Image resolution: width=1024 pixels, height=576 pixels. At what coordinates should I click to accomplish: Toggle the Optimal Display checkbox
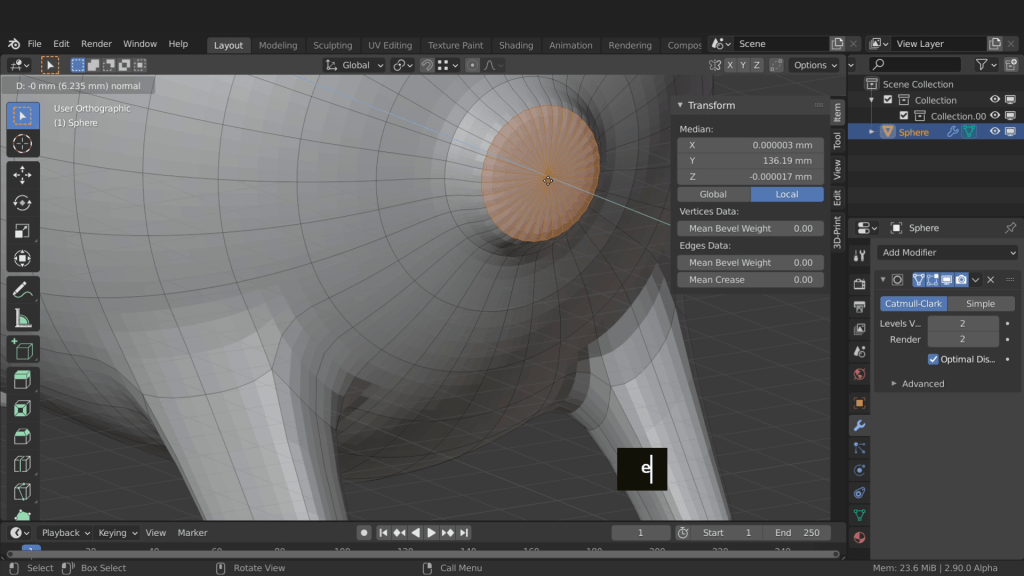coord(933,359)
